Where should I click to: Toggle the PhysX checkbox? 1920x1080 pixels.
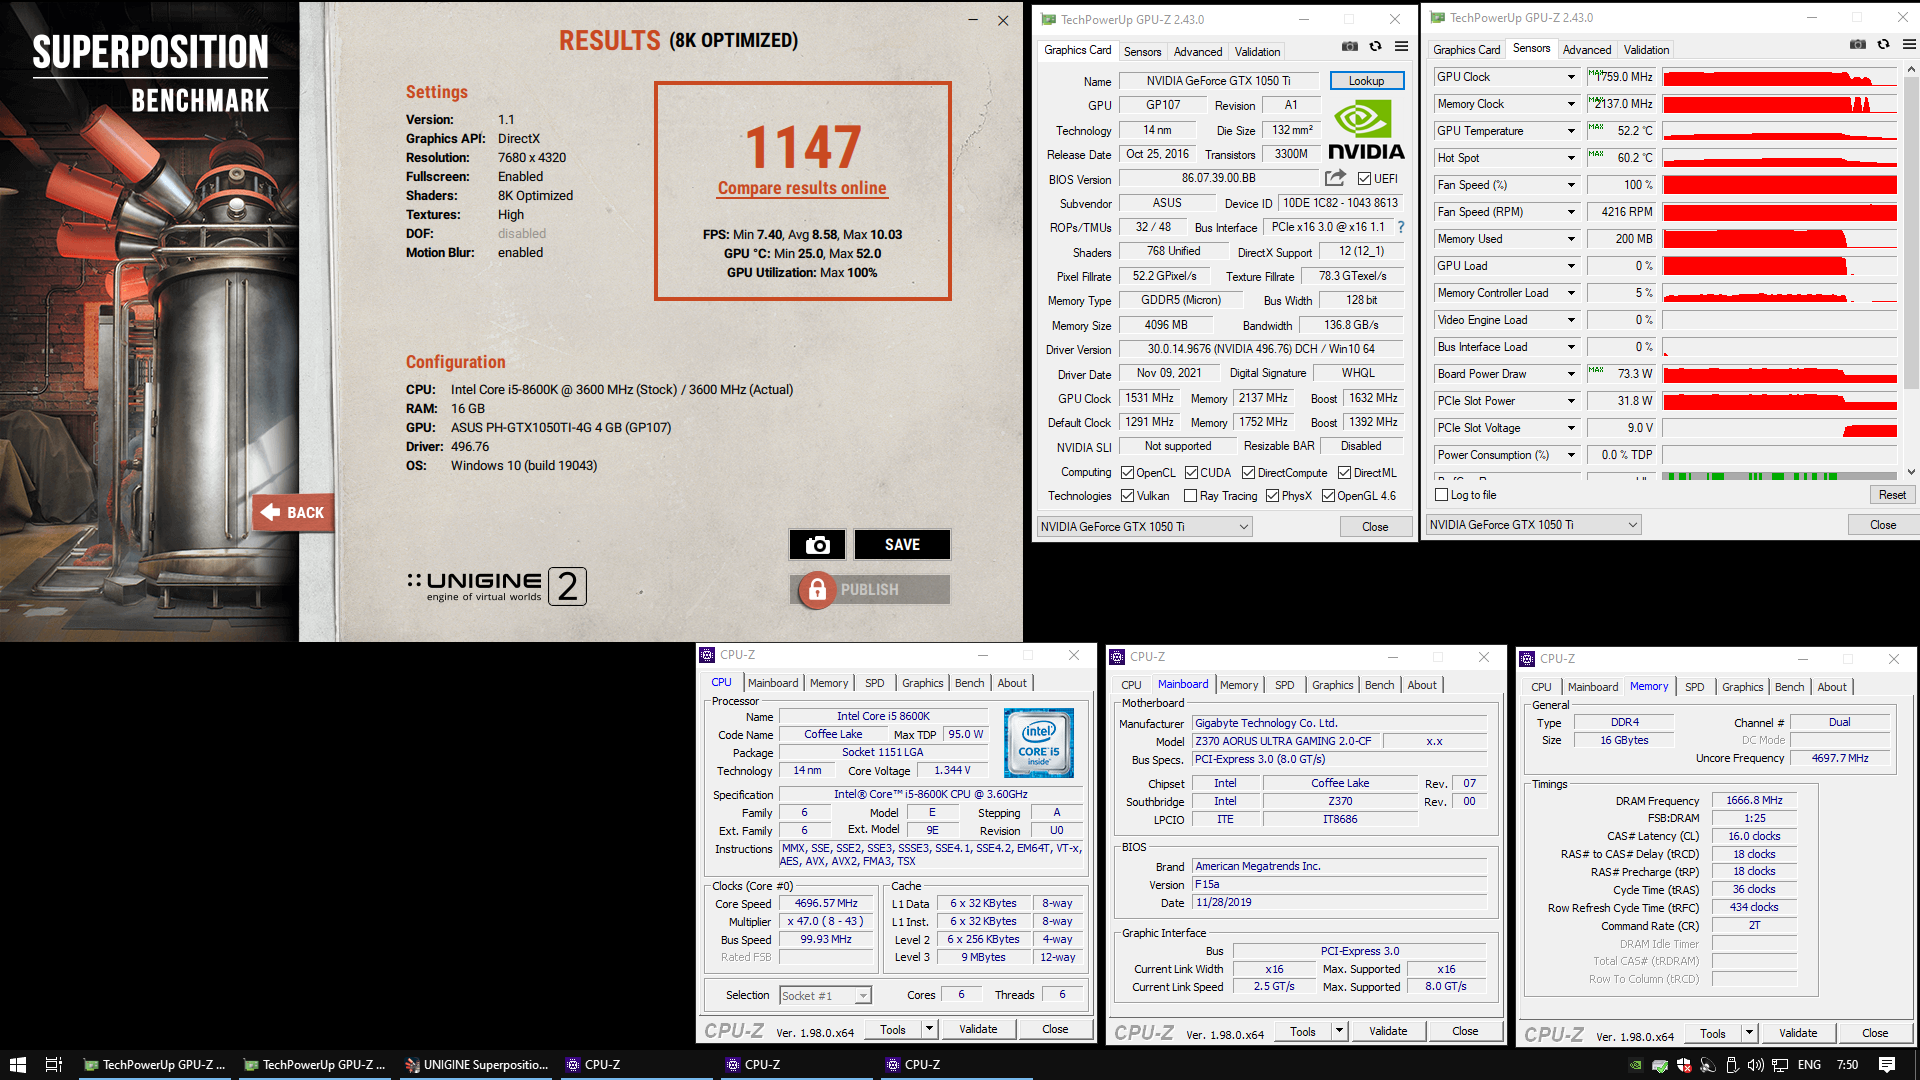click(x=1272, y=496)
